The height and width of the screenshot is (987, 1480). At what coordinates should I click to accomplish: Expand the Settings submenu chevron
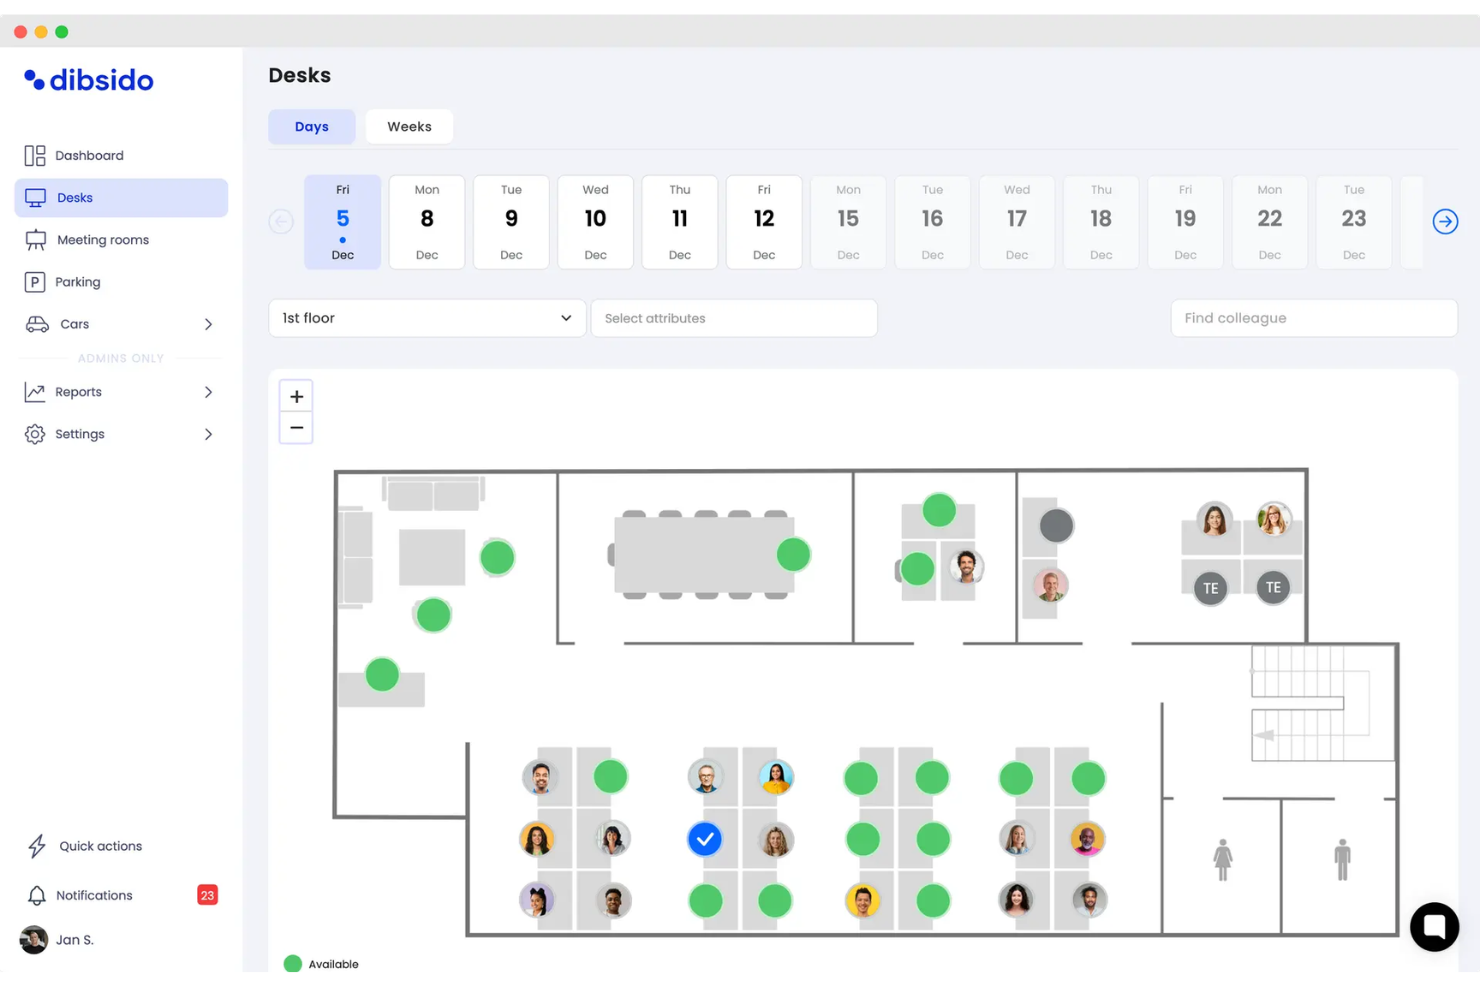(x=208, y=434)
